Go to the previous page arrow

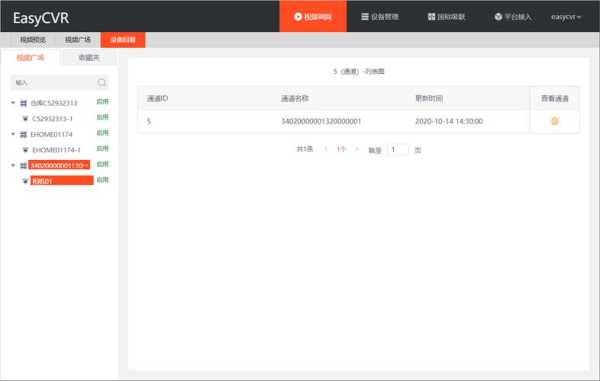point(326,149)
